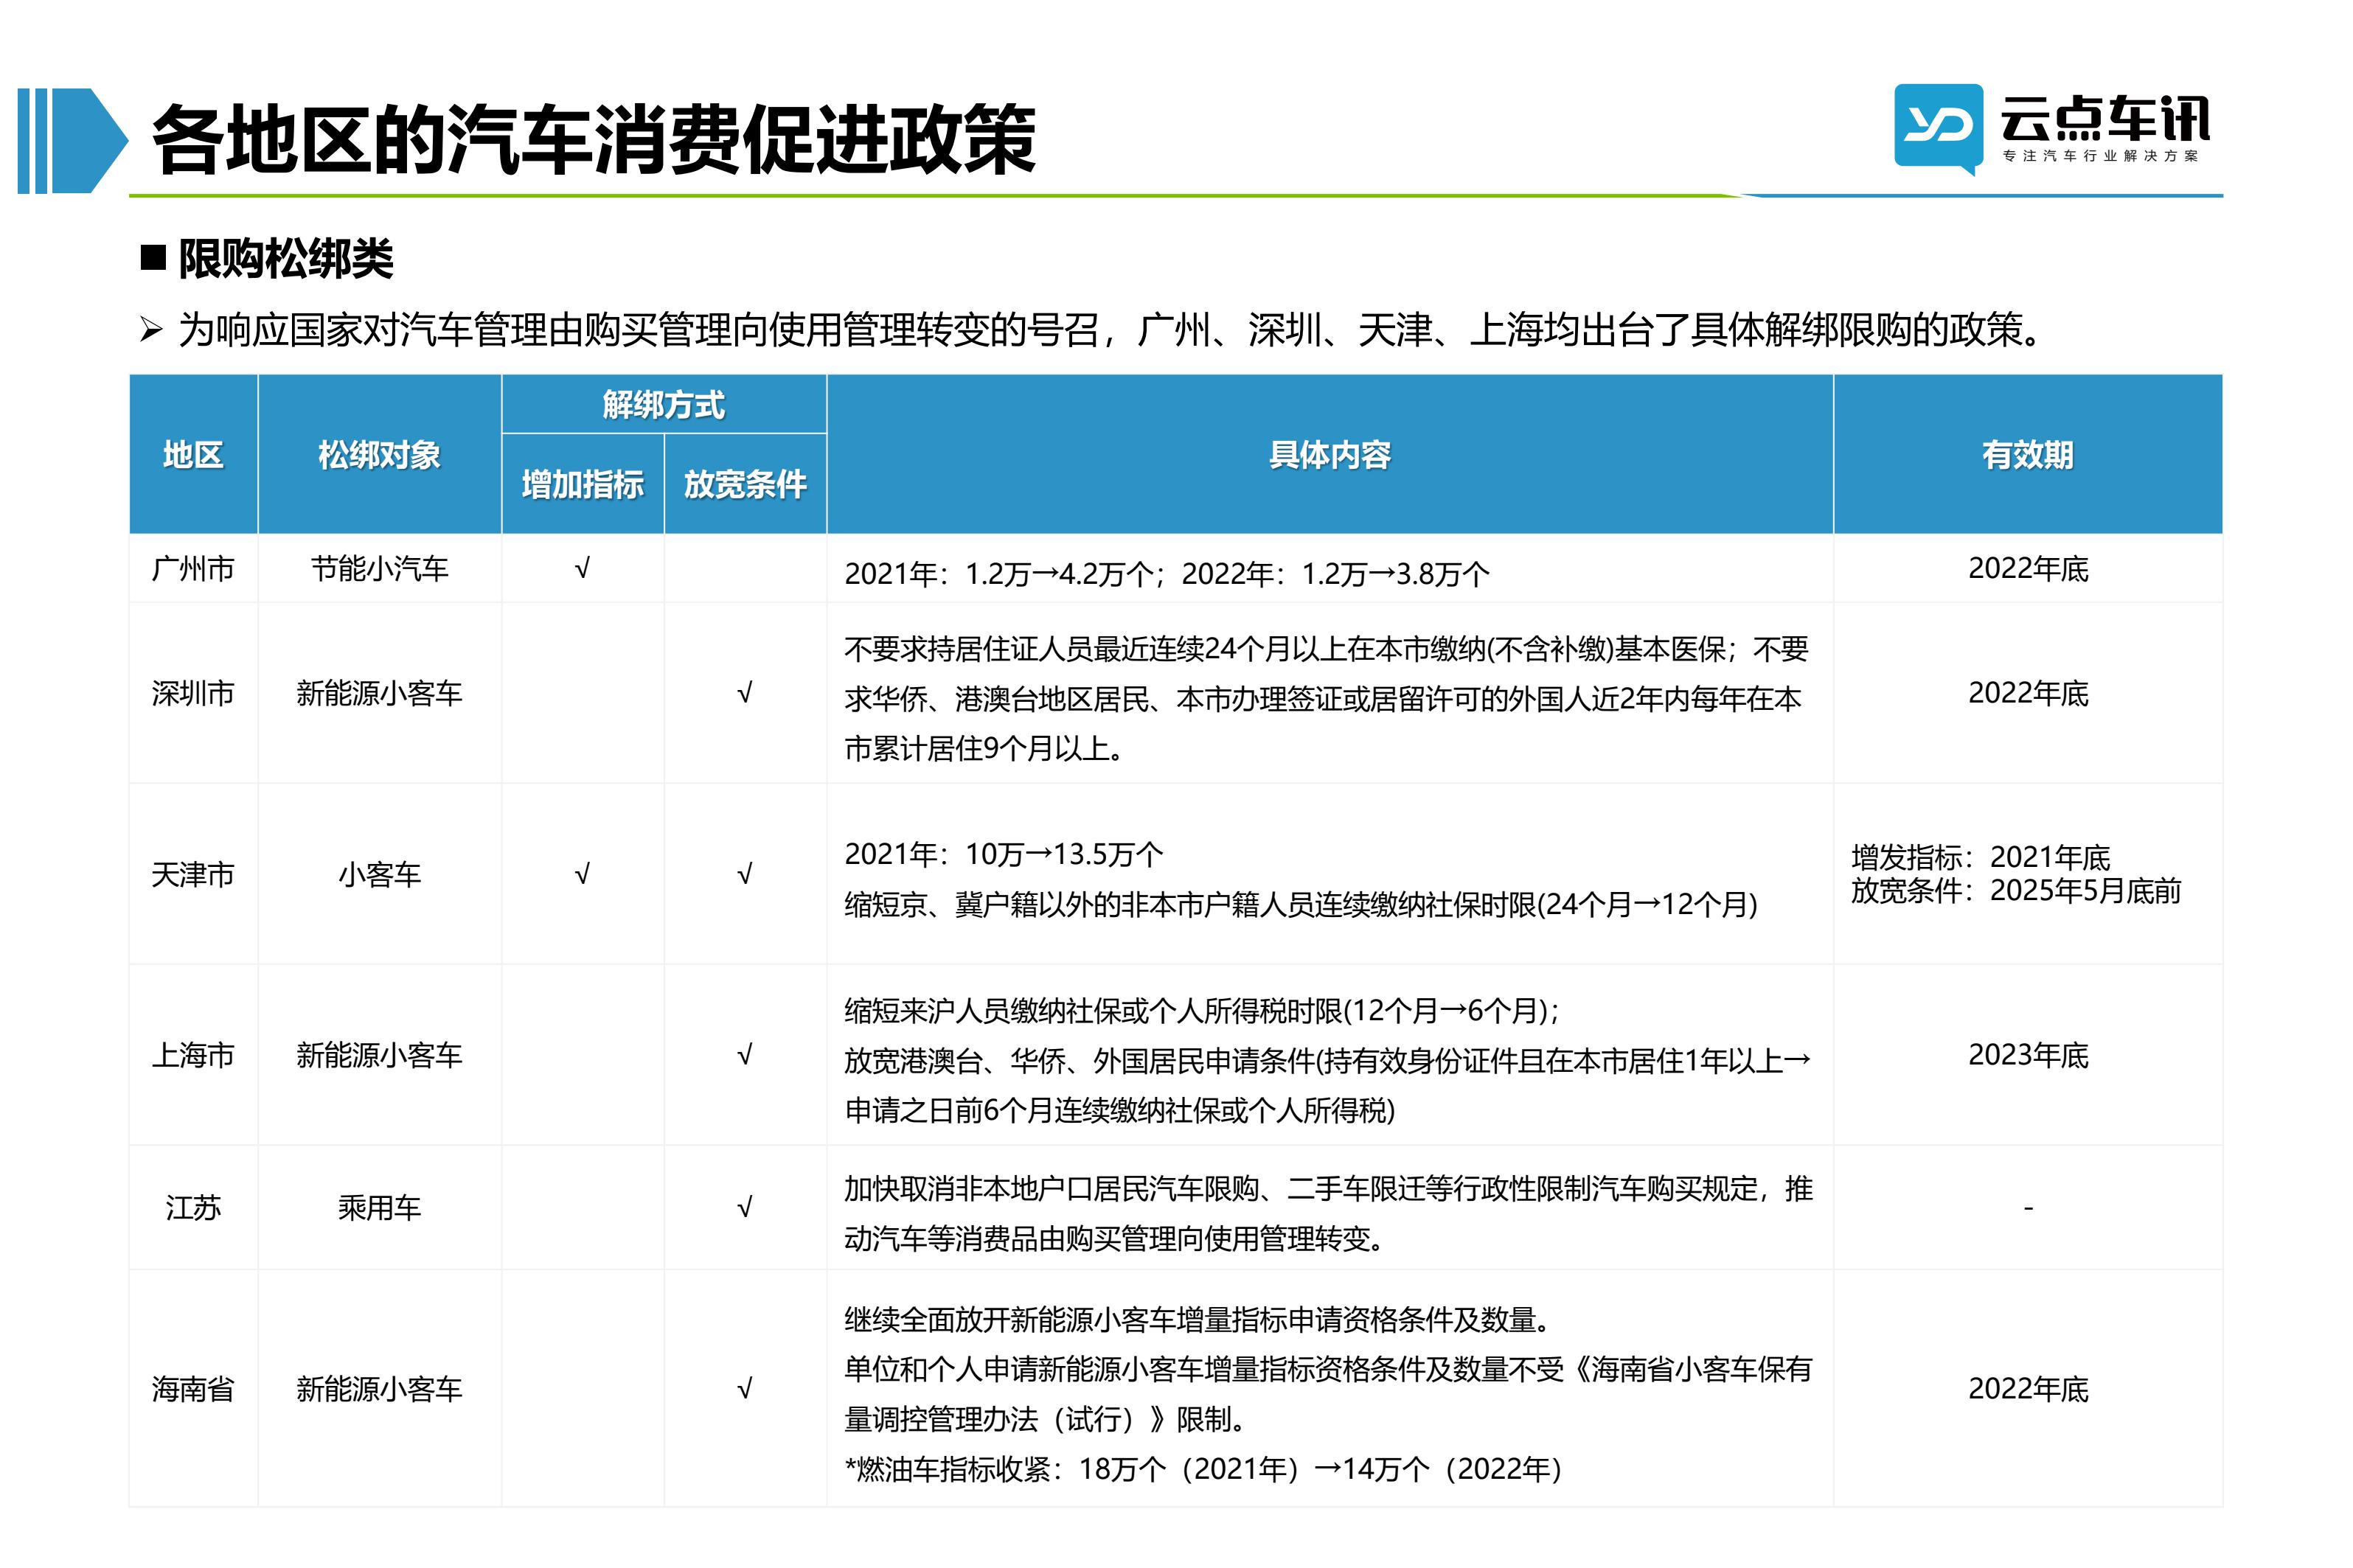Screen dimensions: 2353x1568
Task: Click the slide title 各地区的汽车消费促进政策
Action: pos(594,139)
